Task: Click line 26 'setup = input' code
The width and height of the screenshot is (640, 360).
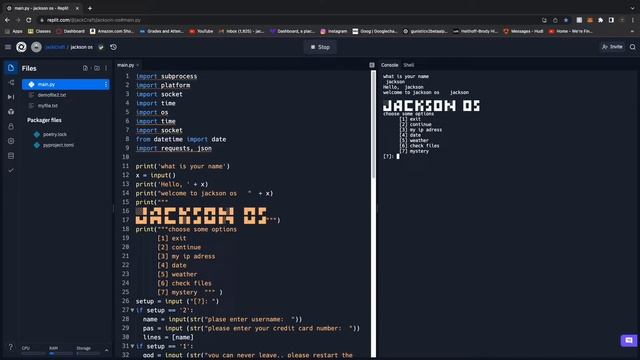Action: 177,301
